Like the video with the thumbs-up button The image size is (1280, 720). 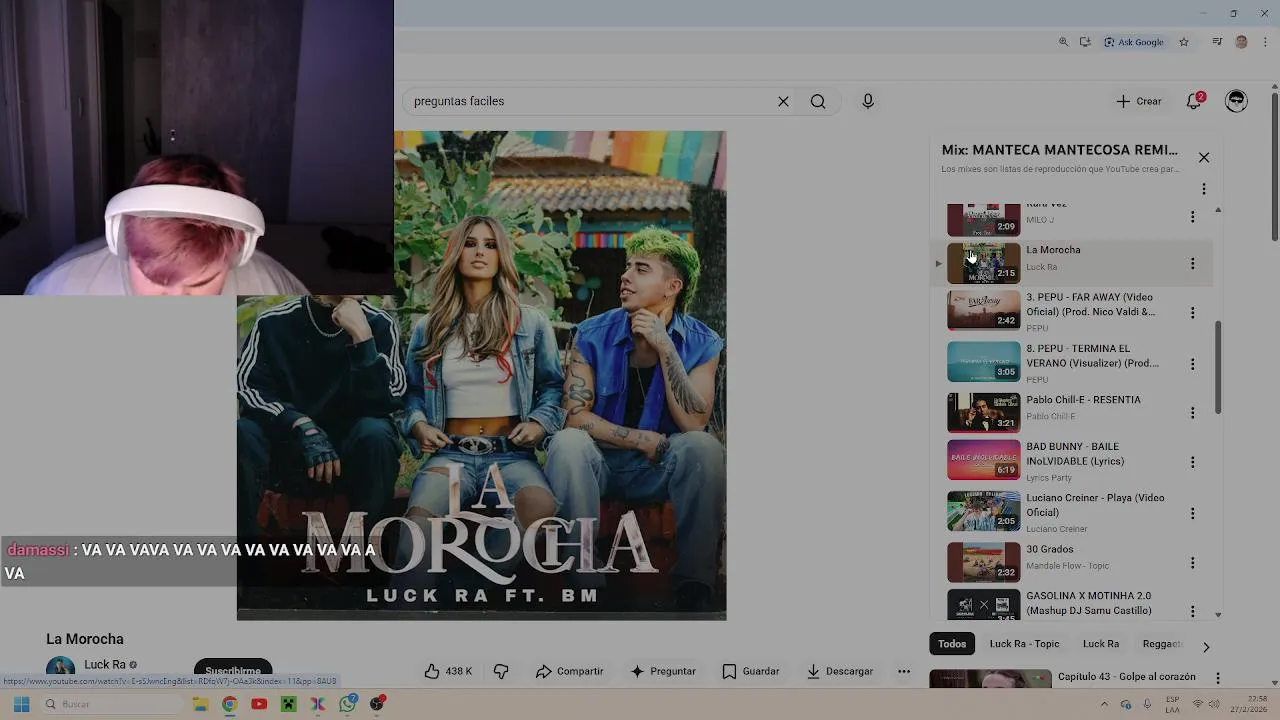tap(448, 671)
